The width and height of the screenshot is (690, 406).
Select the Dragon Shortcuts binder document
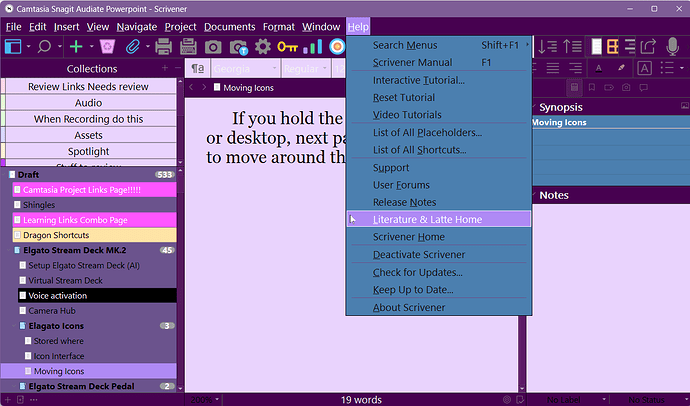point(95,235)
